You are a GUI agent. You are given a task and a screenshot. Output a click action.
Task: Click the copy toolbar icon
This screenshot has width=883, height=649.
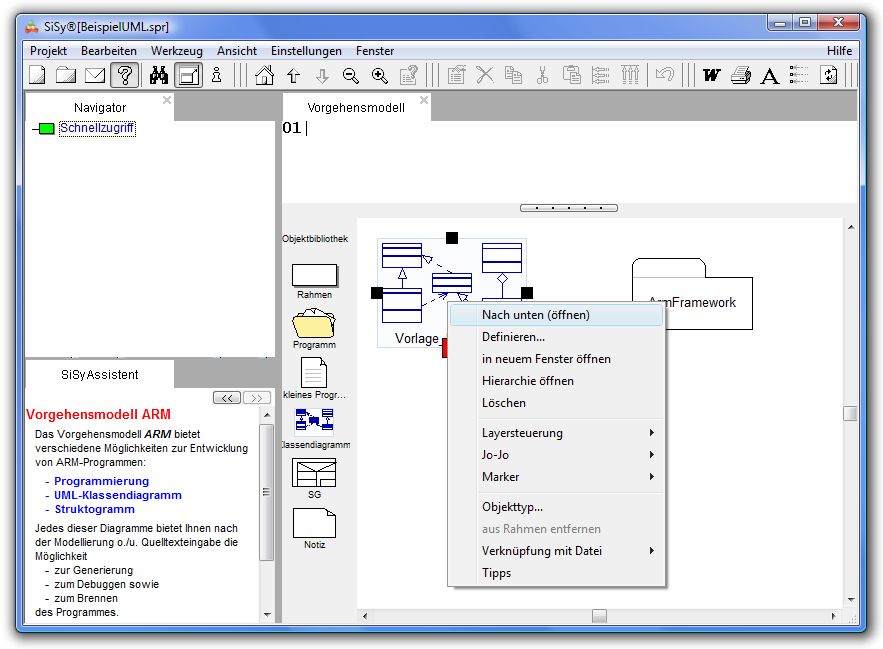[514, 75]
